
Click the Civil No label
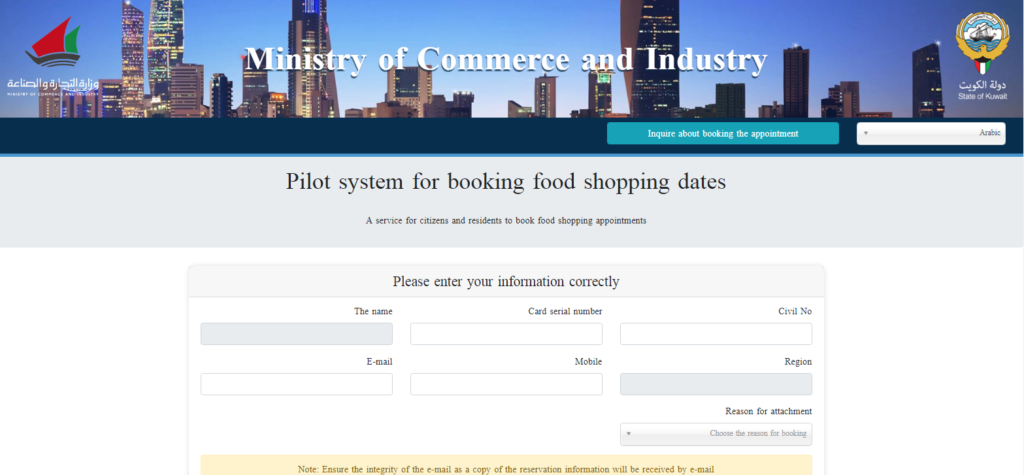(x=795, y=312)
